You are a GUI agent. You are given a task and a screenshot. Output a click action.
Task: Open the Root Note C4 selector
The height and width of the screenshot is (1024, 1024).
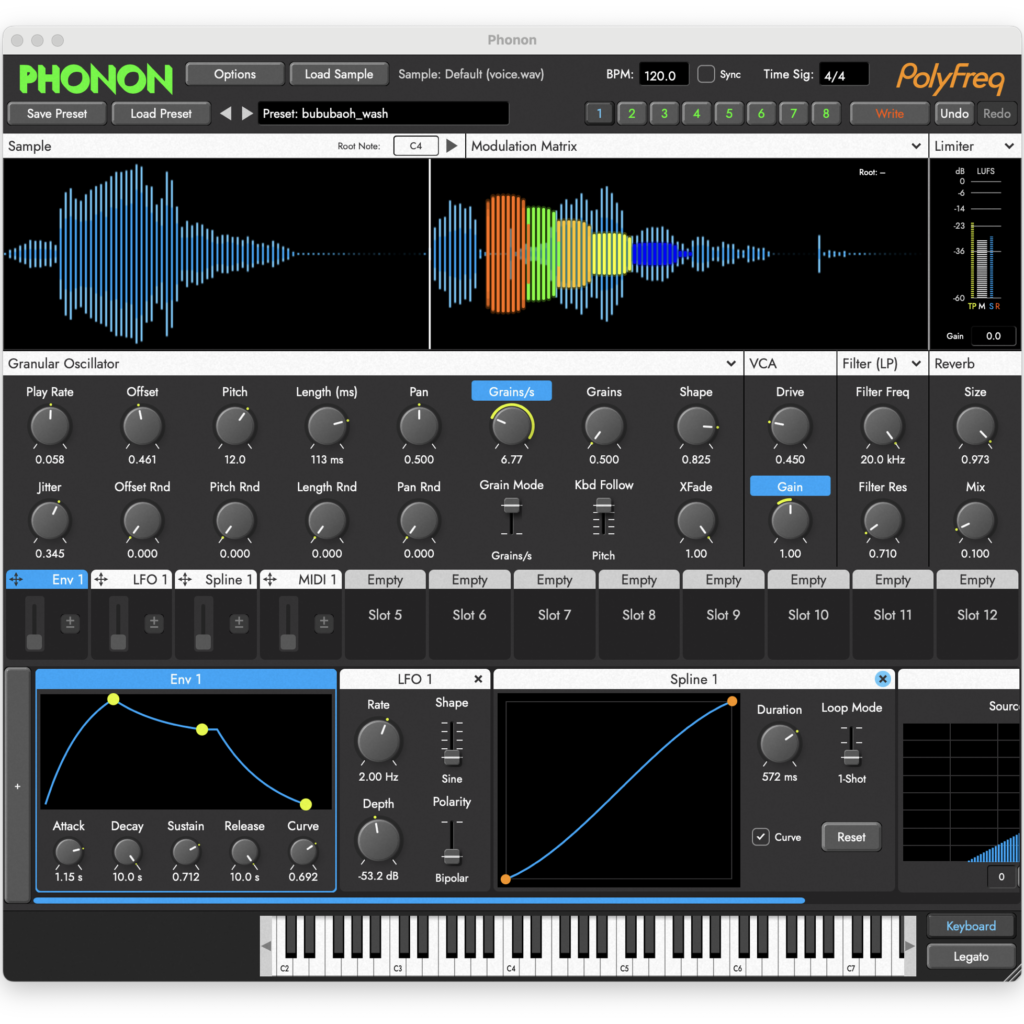click(416, 146)
